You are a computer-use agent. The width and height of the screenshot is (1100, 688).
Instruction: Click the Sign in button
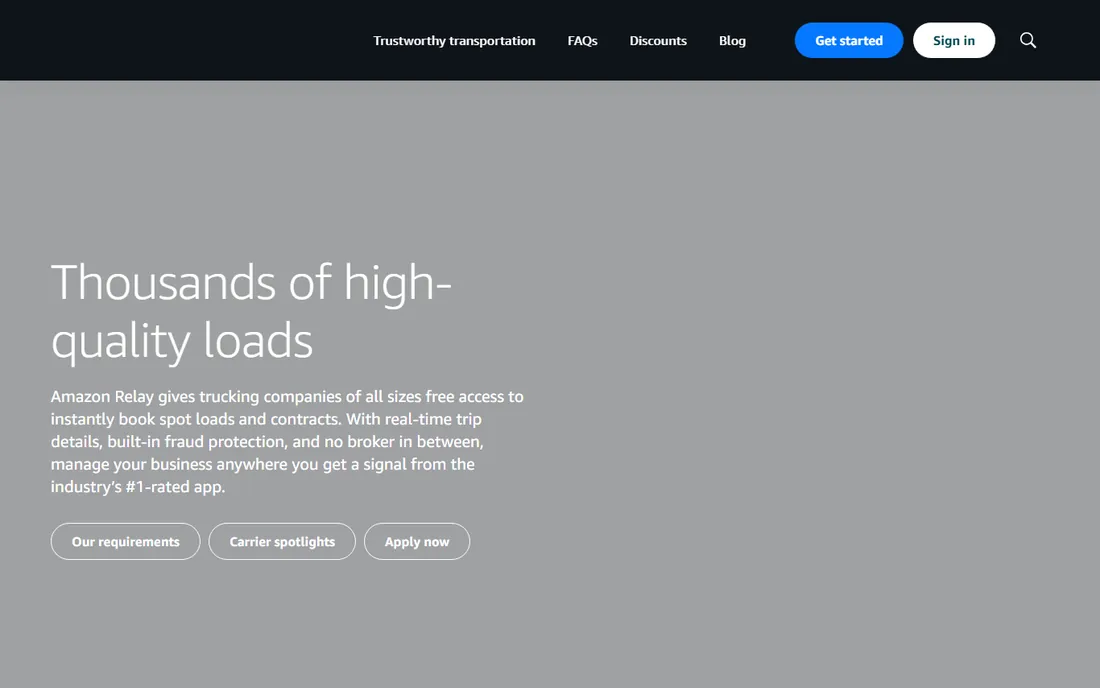(953, 40)
